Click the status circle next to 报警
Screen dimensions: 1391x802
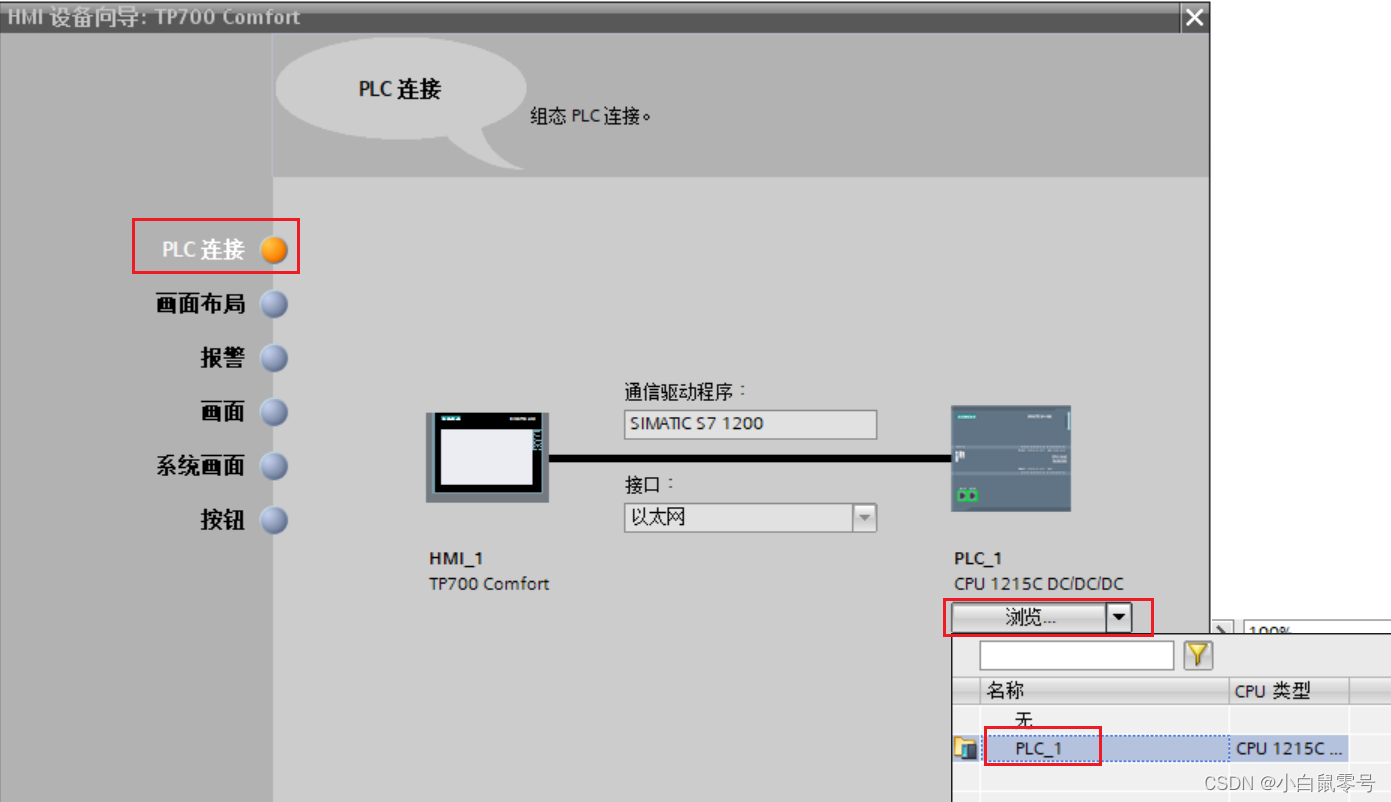pos(273,357)
